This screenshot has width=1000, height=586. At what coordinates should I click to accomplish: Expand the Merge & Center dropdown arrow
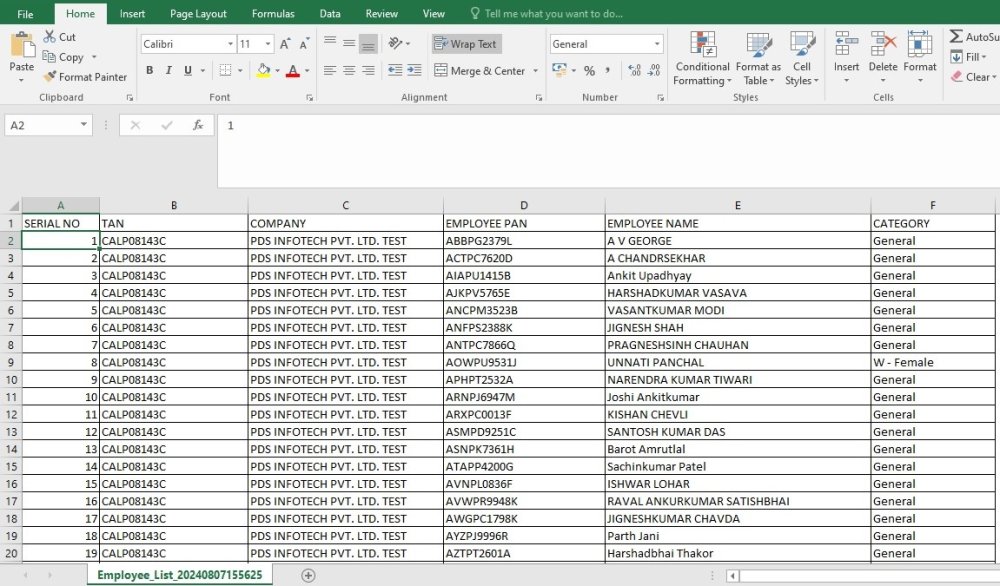[x=535, y=71]
